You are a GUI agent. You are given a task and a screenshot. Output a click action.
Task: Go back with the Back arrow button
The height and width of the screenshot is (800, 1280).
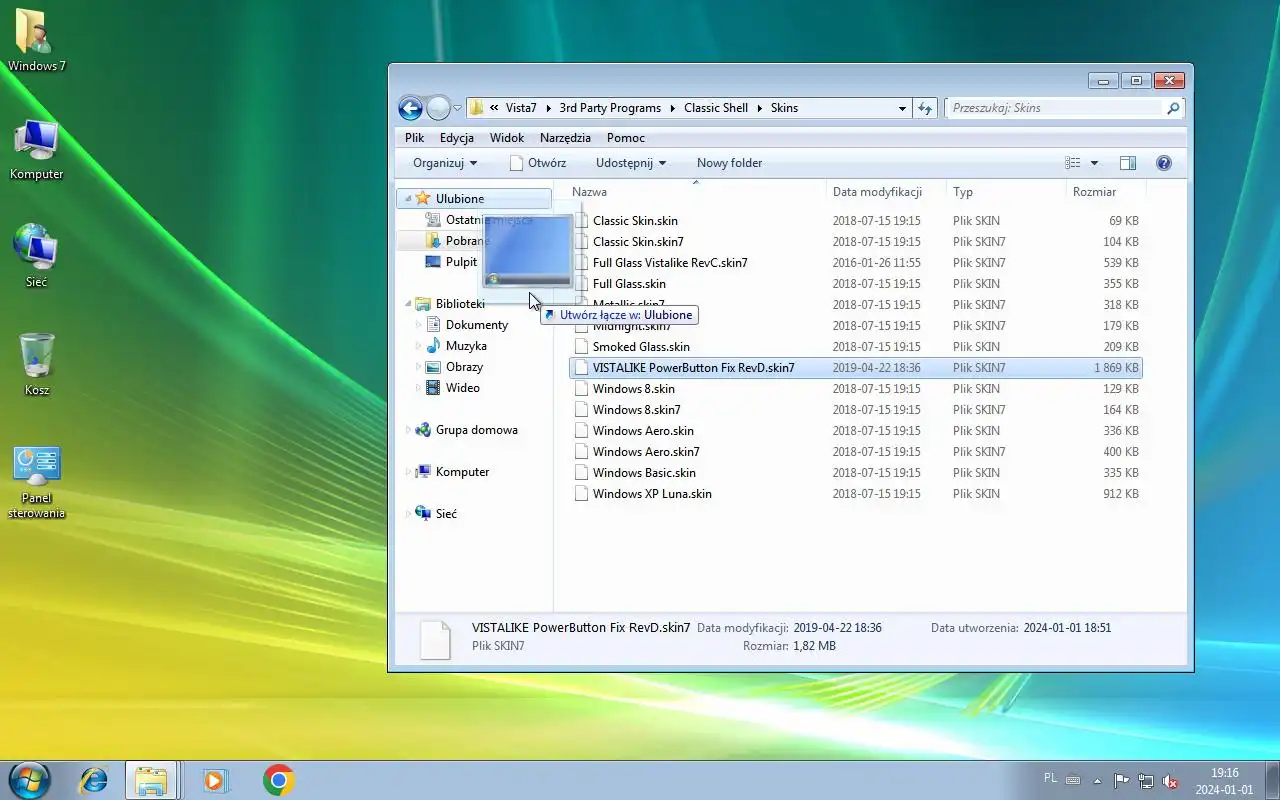[410, 108]
